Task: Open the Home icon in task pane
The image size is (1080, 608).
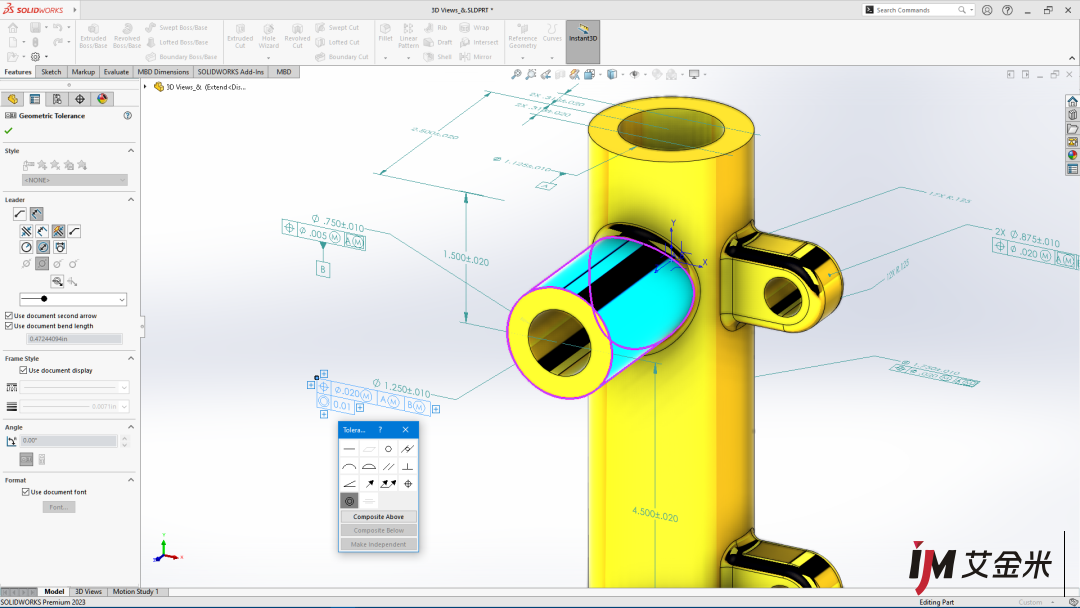Action: [1072, 102]
